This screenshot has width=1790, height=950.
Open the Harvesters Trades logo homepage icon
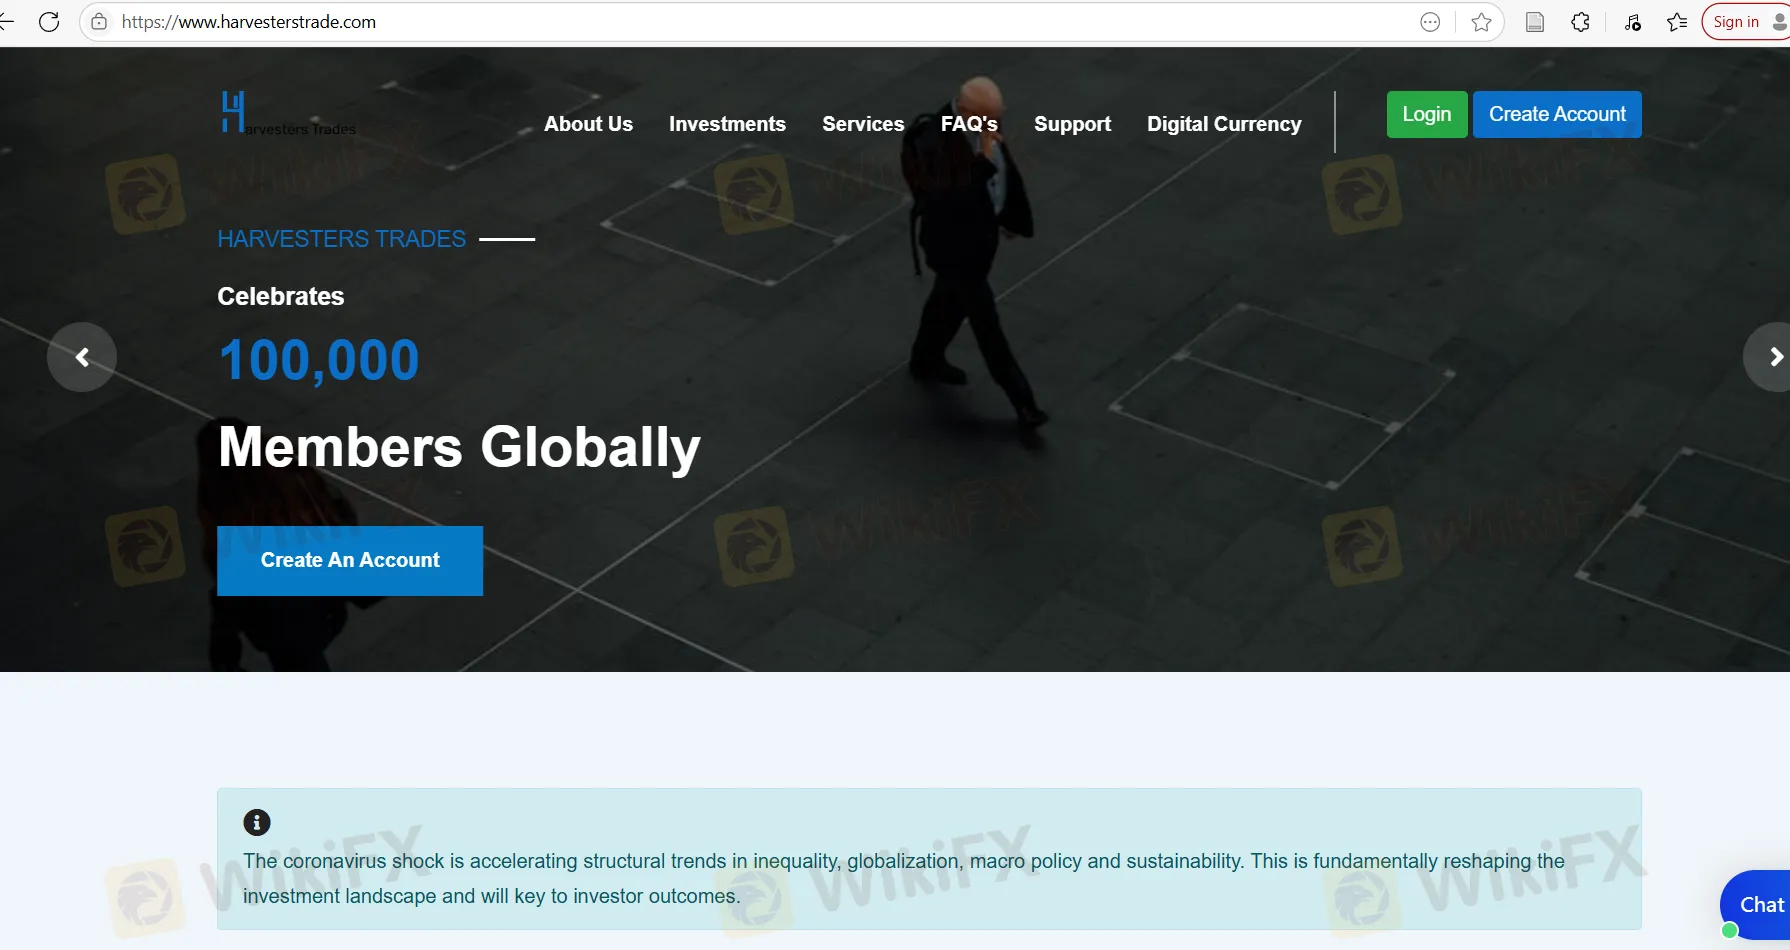point(286,113)
